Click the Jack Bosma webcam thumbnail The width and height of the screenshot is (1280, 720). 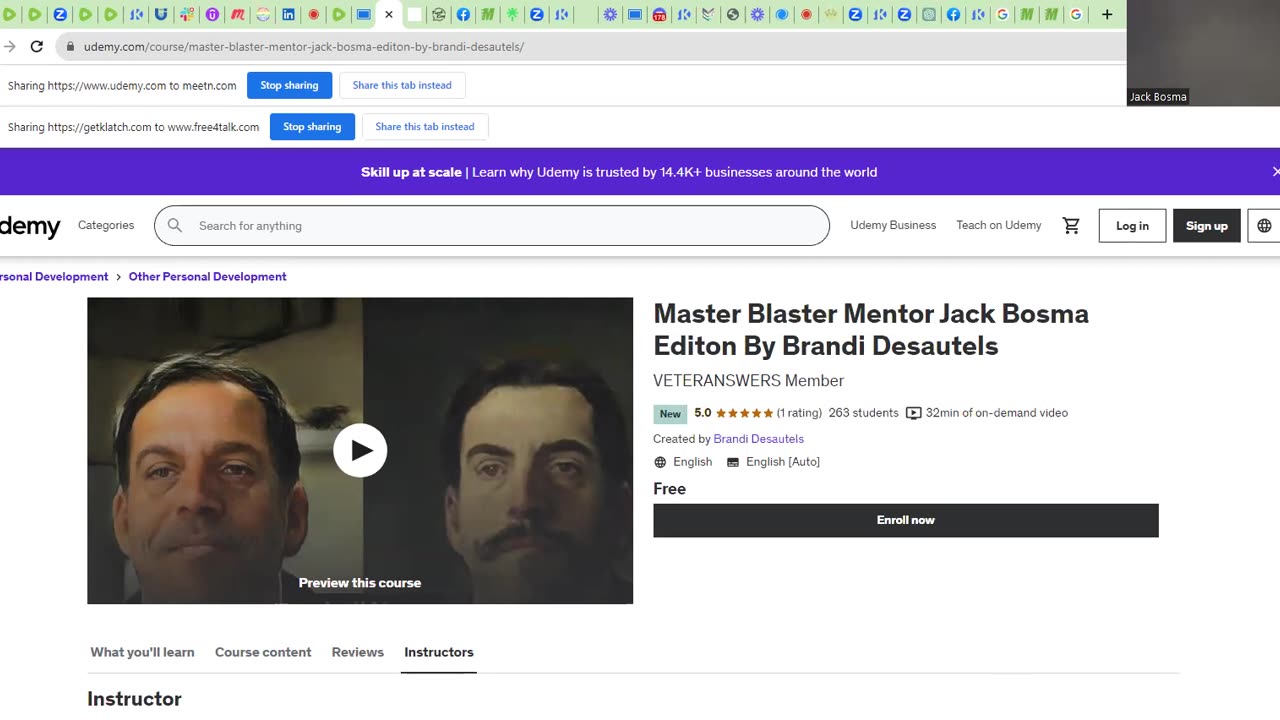(x=1203, y=53)
